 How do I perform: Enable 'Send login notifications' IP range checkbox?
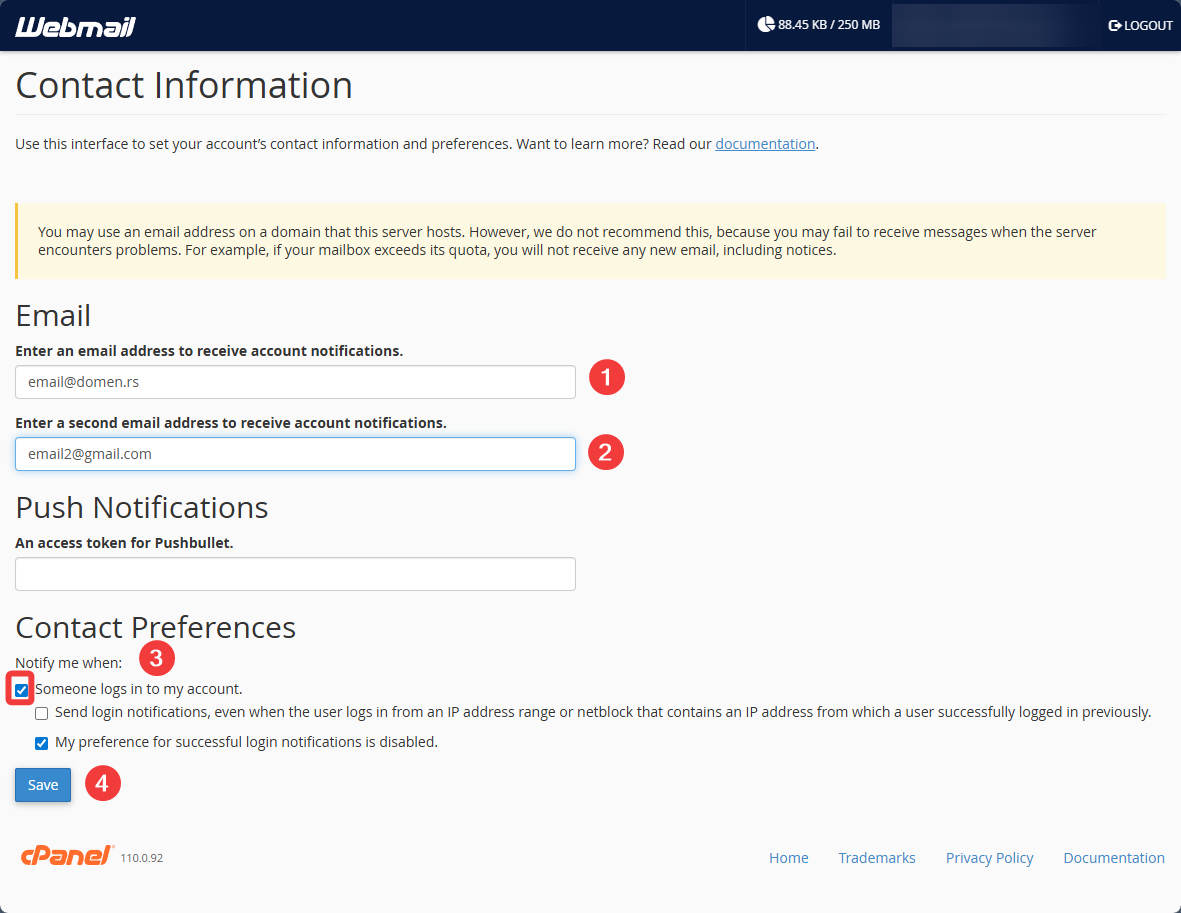(x=42, y=714)
